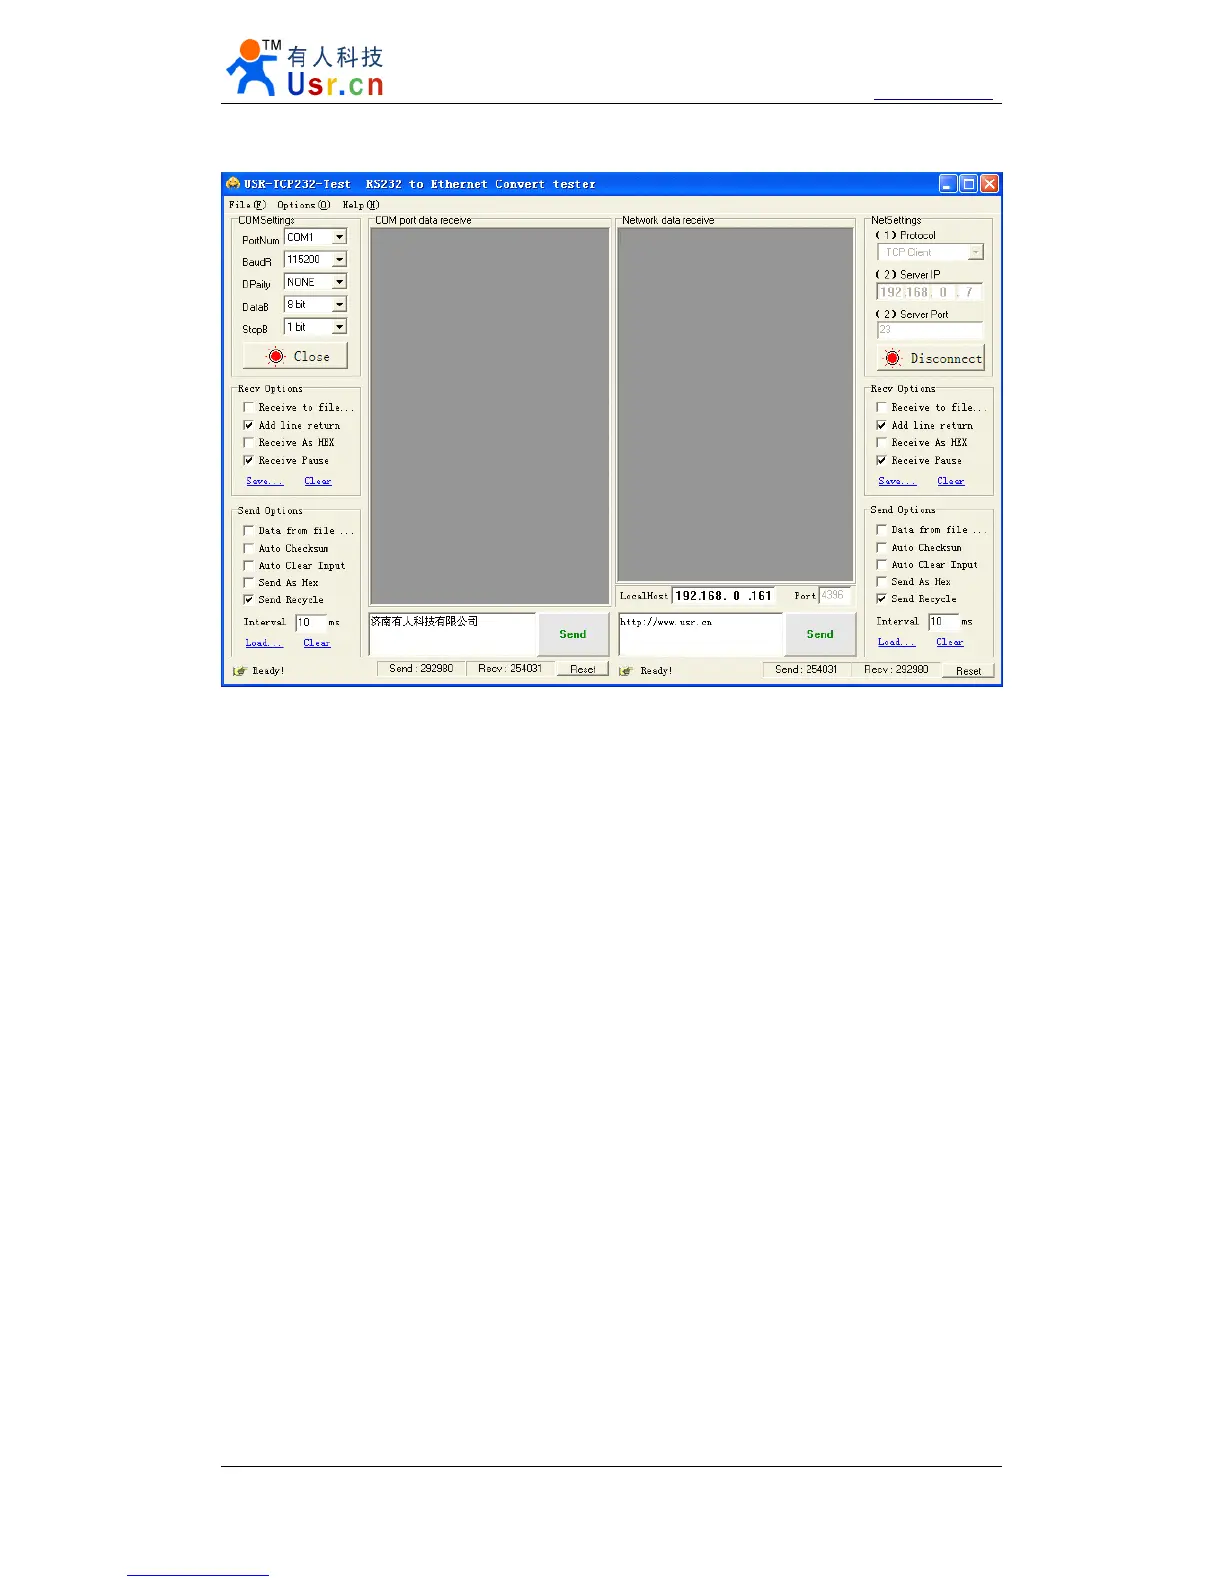Click Reset beside Recv : 254031
The width and height of the screenshot is (1224, 1584).
click(x=583, y=669)
